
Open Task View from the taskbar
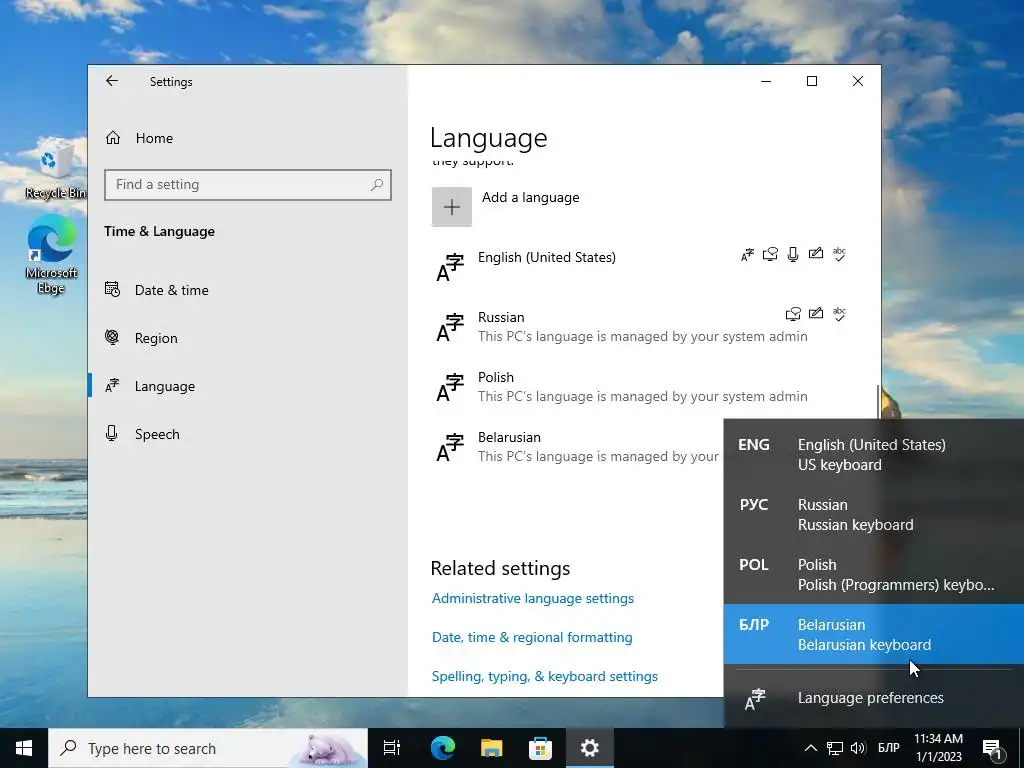point(392,748)
